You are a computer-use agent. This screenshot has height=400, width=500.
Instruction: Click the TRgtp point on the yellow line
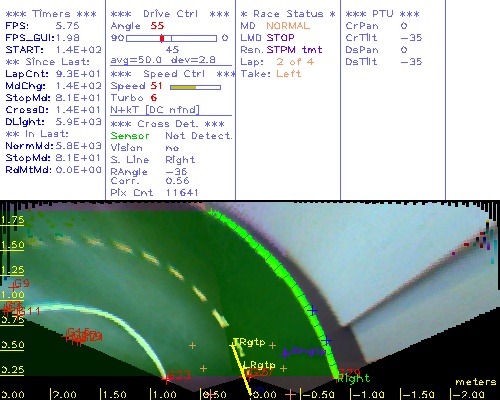click(233, 345)
